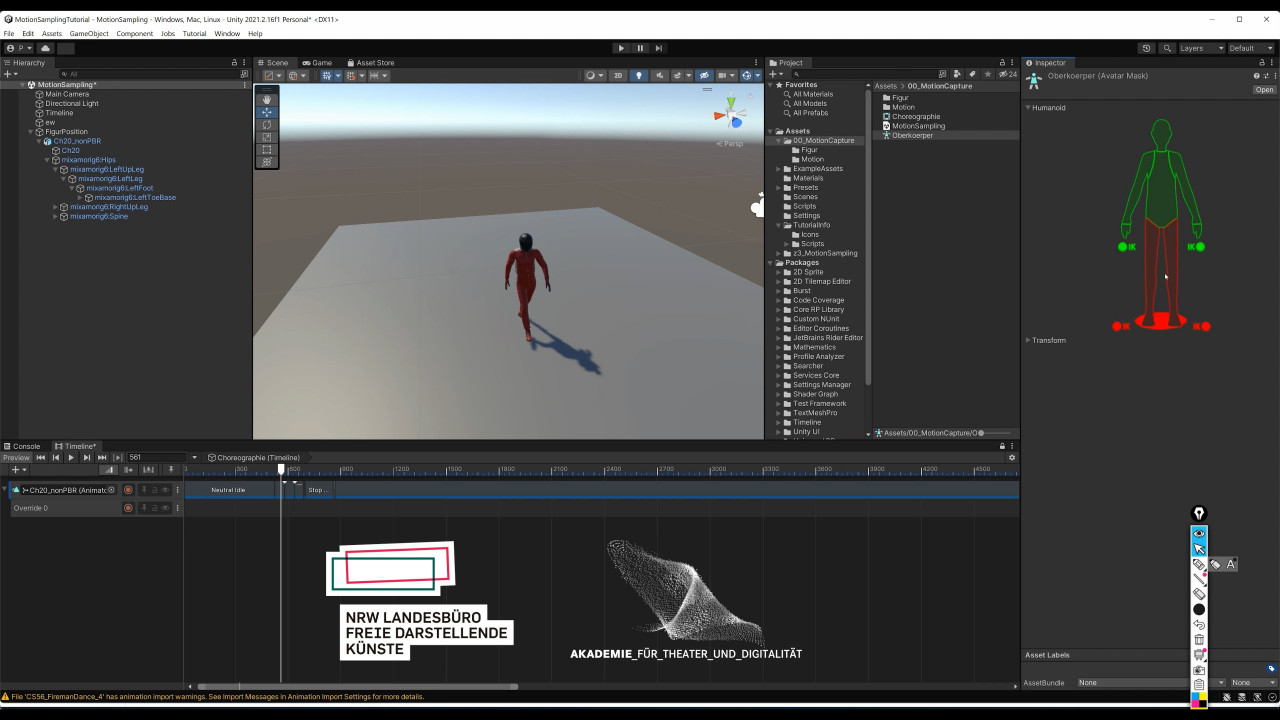Toggle 2D view mode in Scene
1280x720 pixels.
coord(617,76)
